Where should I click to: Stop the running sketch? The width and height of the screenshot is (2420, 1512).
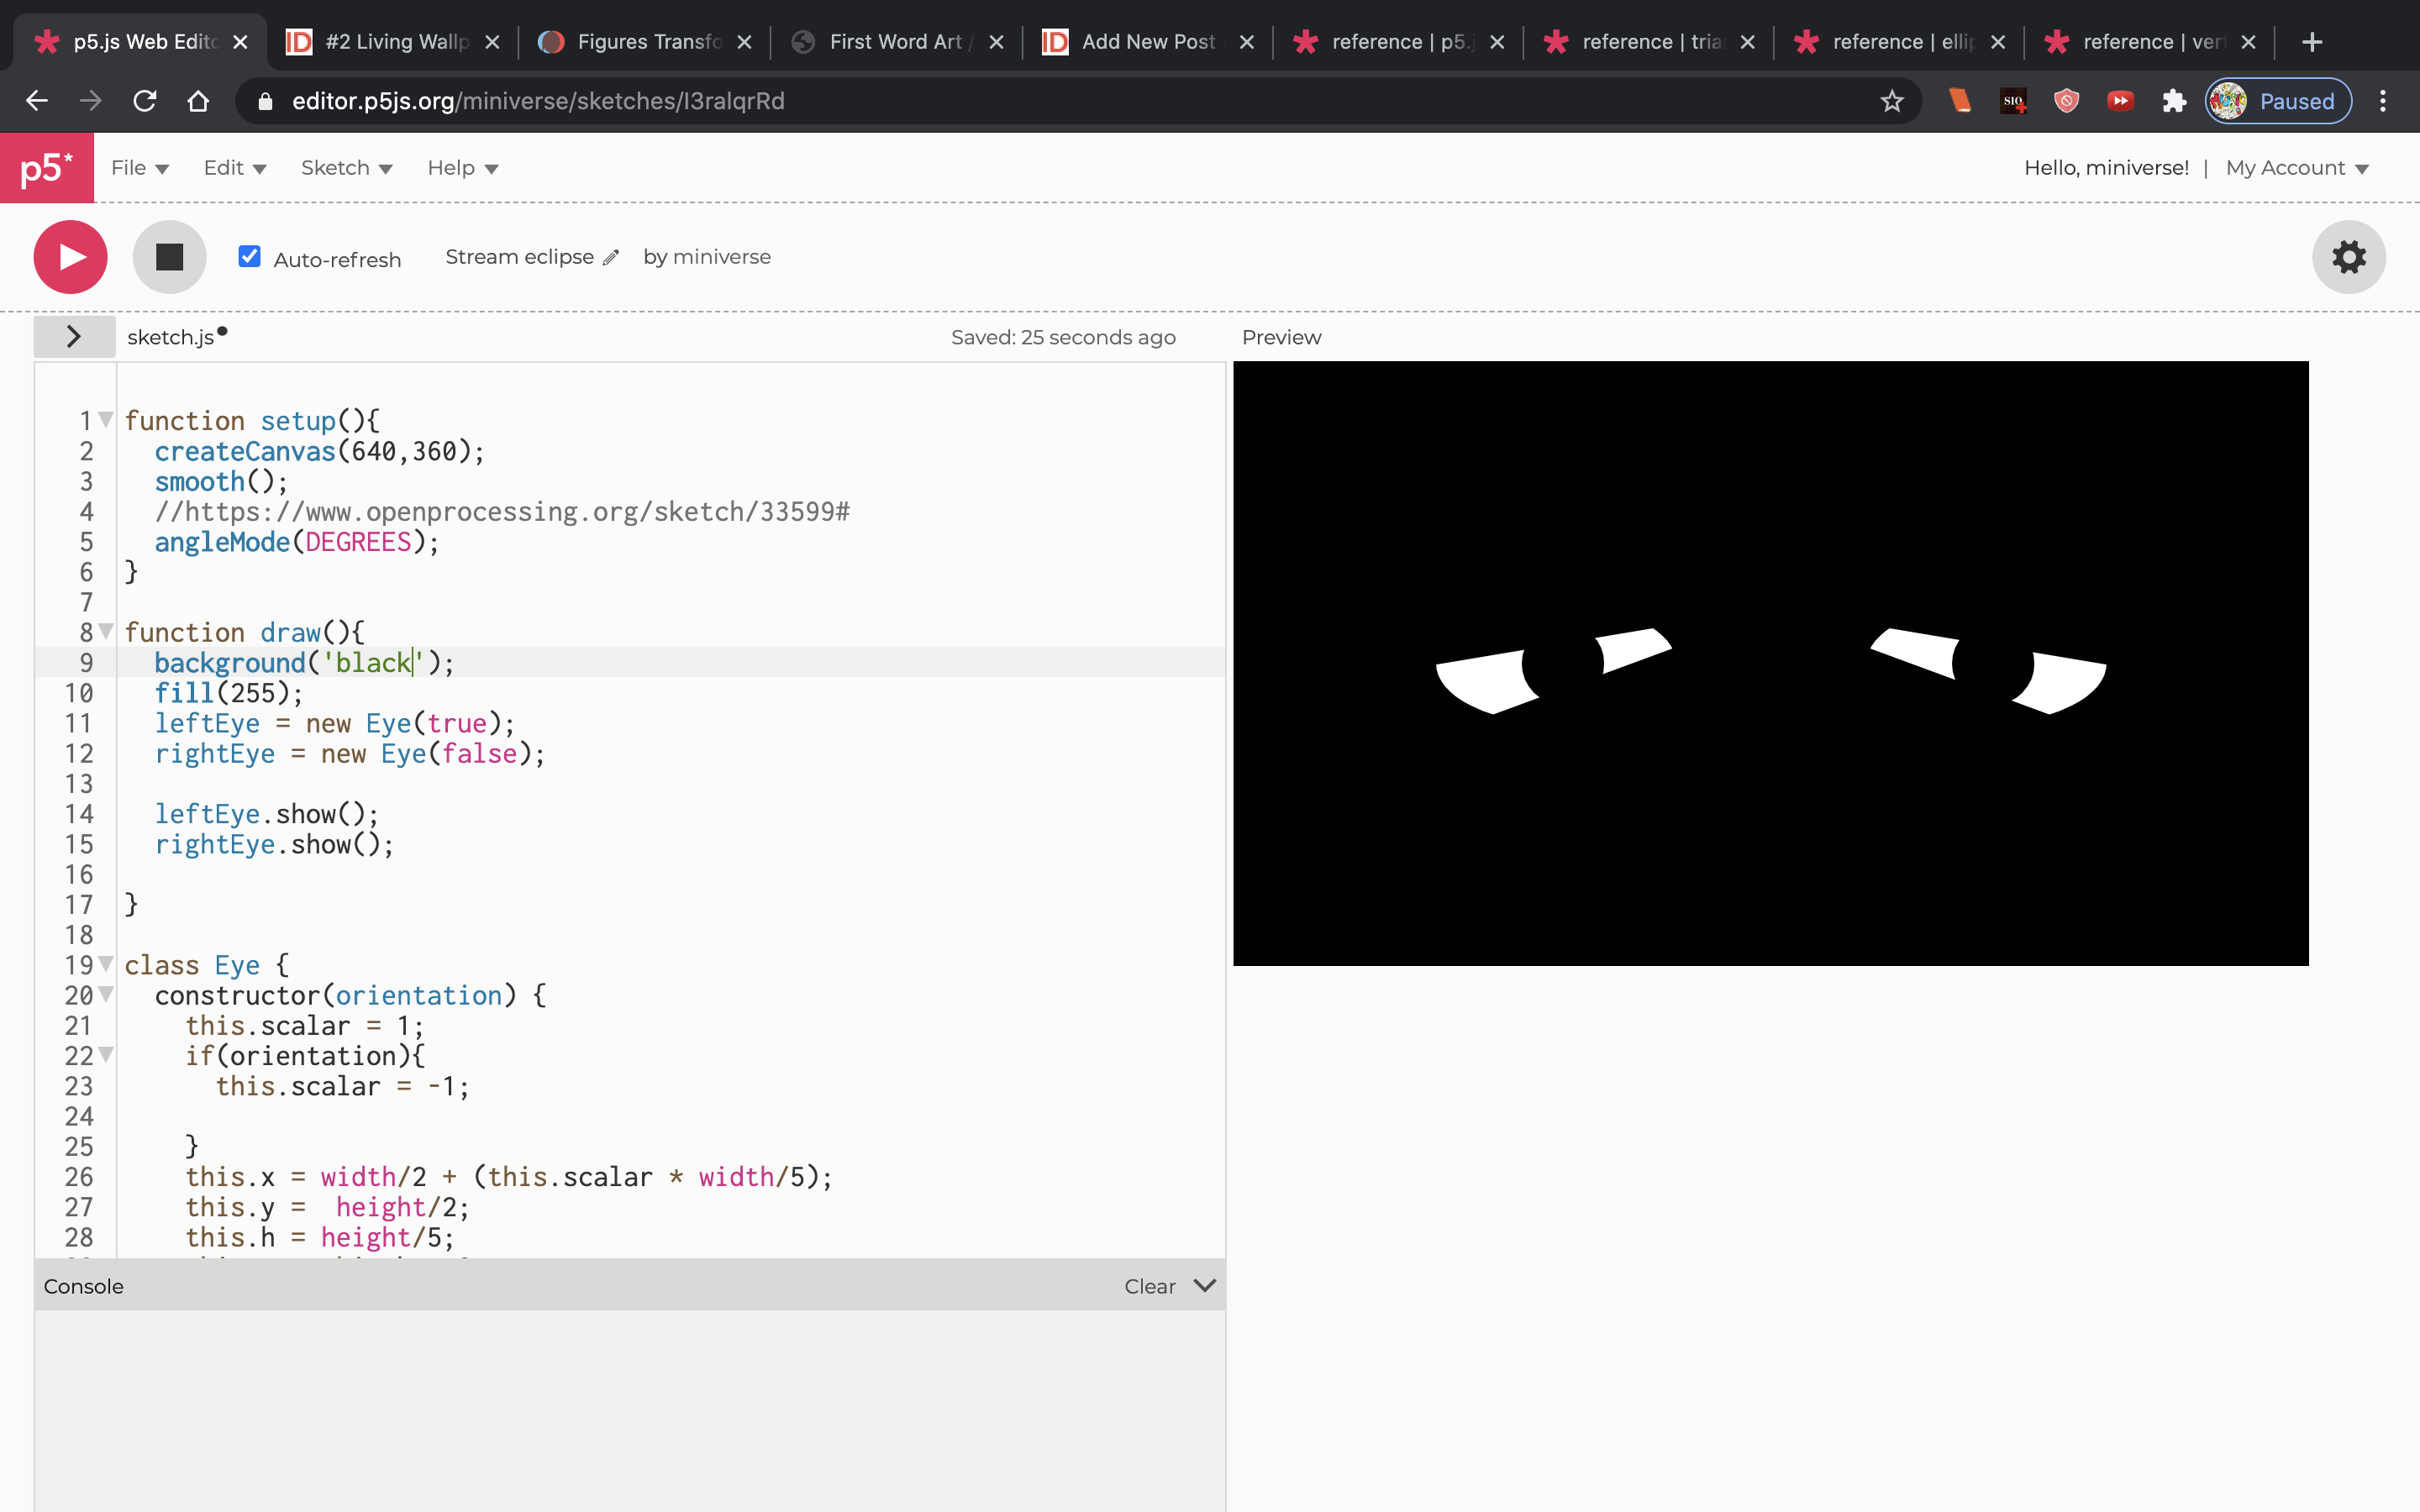click(x=169, y=257)
